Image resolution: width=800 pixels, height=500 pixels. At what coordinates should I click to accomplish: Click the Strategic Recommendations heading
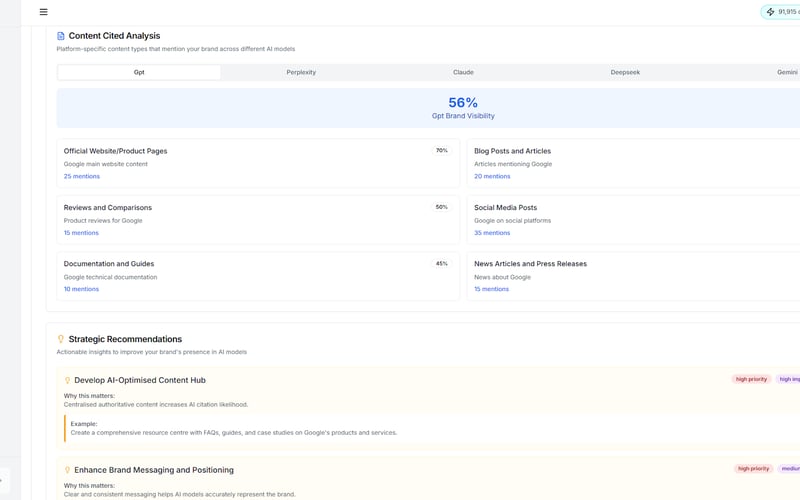click(126, 339)
